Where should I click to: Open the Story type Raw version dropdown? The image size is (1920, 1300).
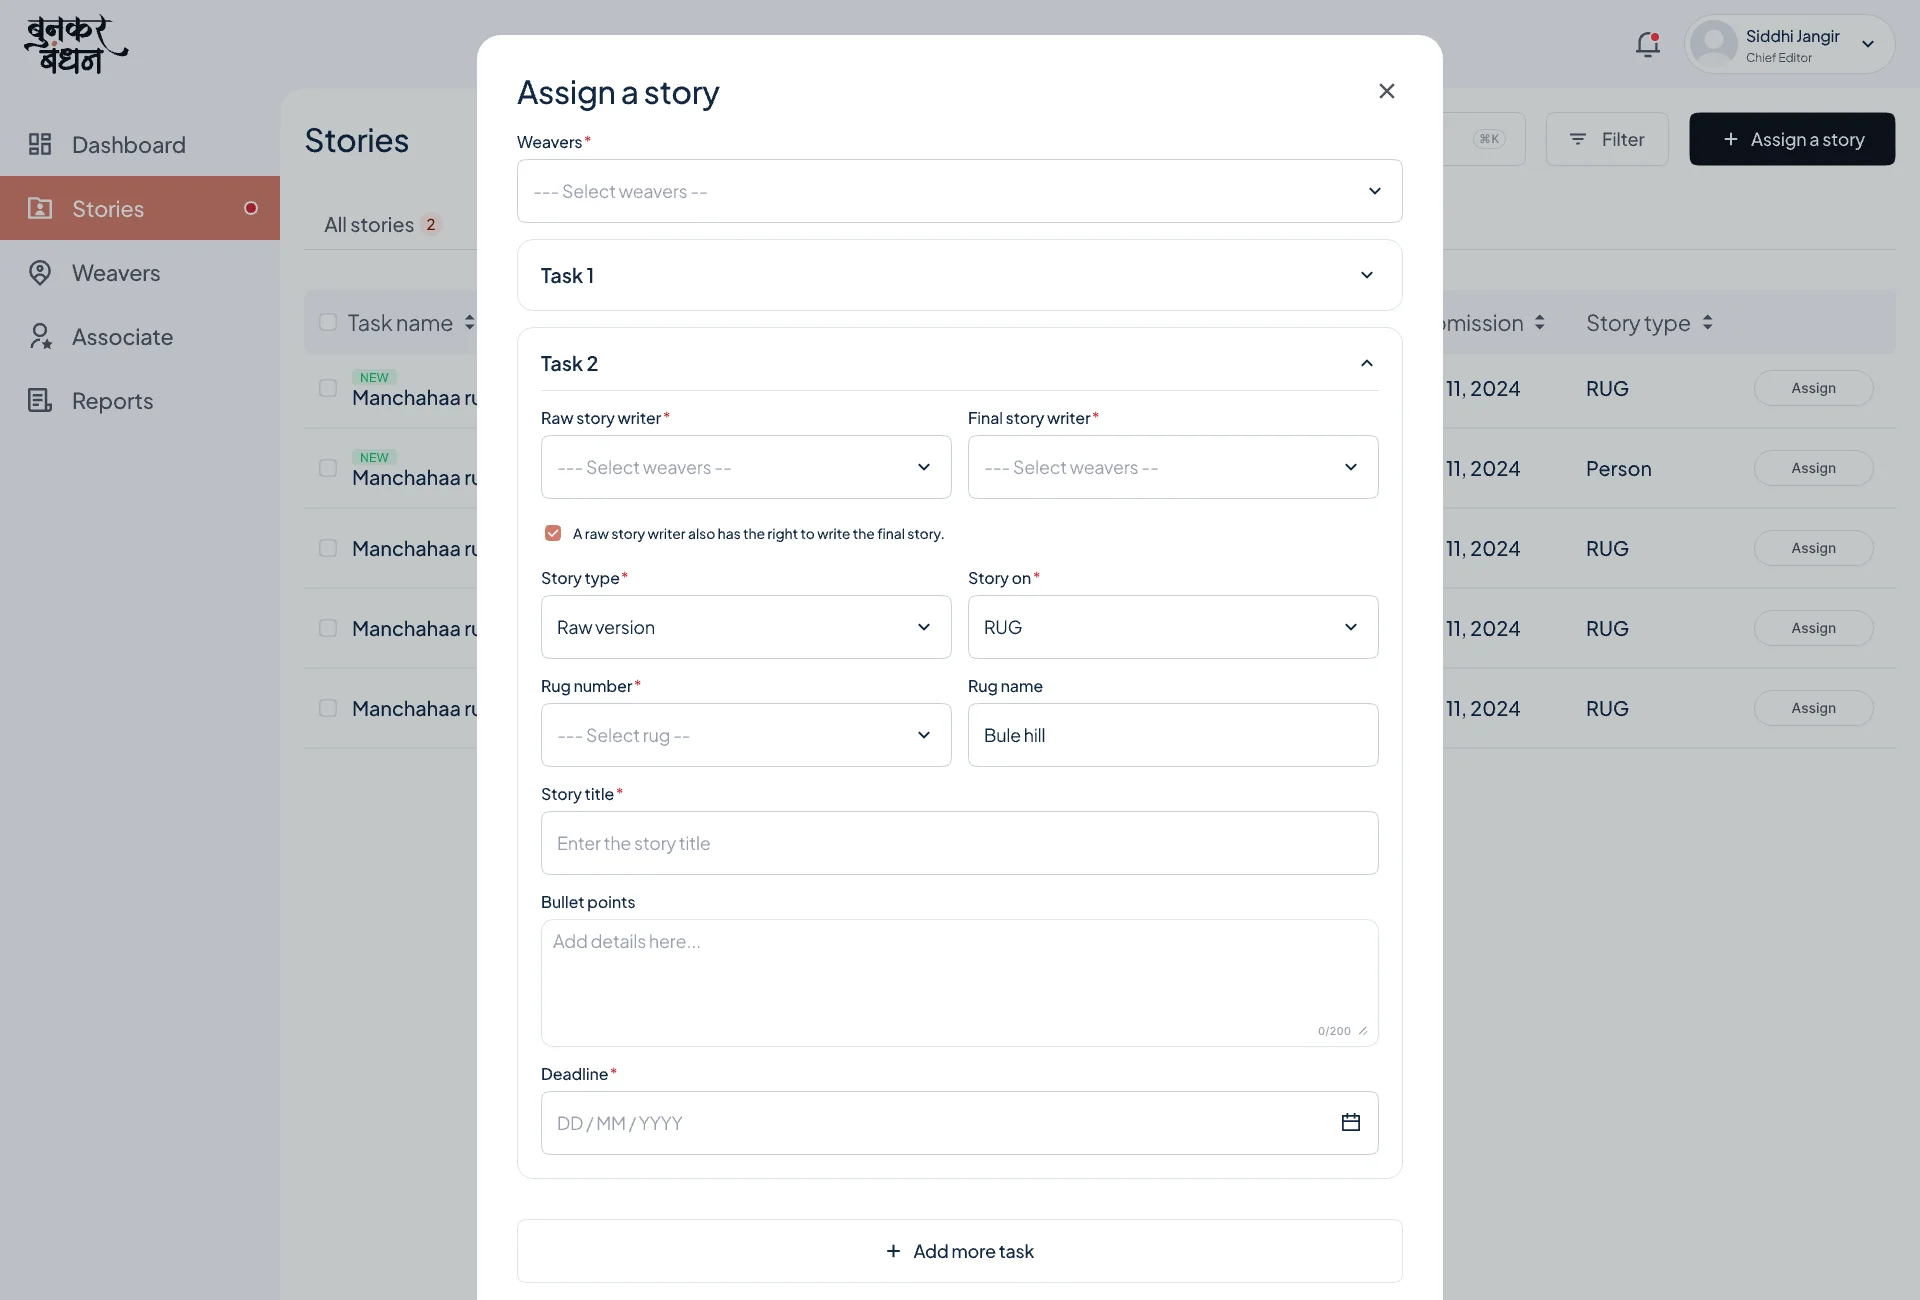pyautogui.click(x=746, y=627)
